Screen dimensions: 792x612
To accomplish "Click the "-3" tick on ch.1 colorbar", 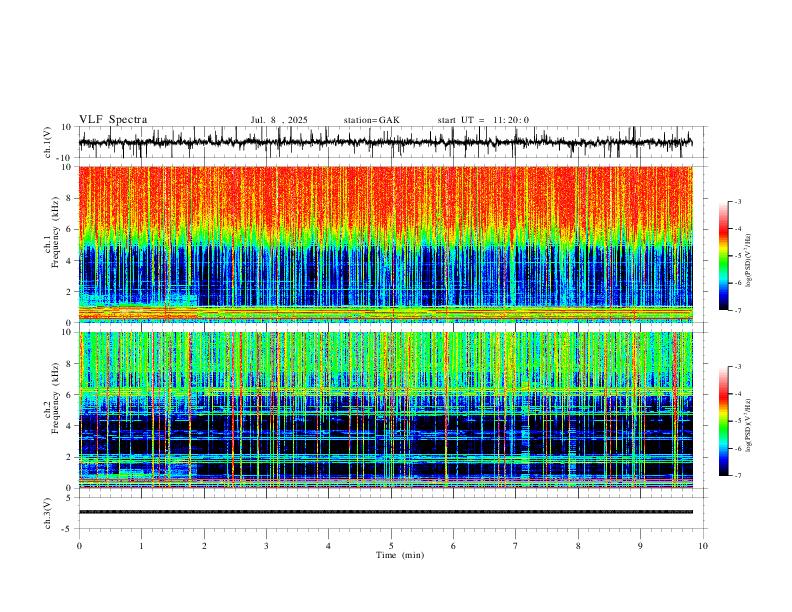I will coord(738,201).
